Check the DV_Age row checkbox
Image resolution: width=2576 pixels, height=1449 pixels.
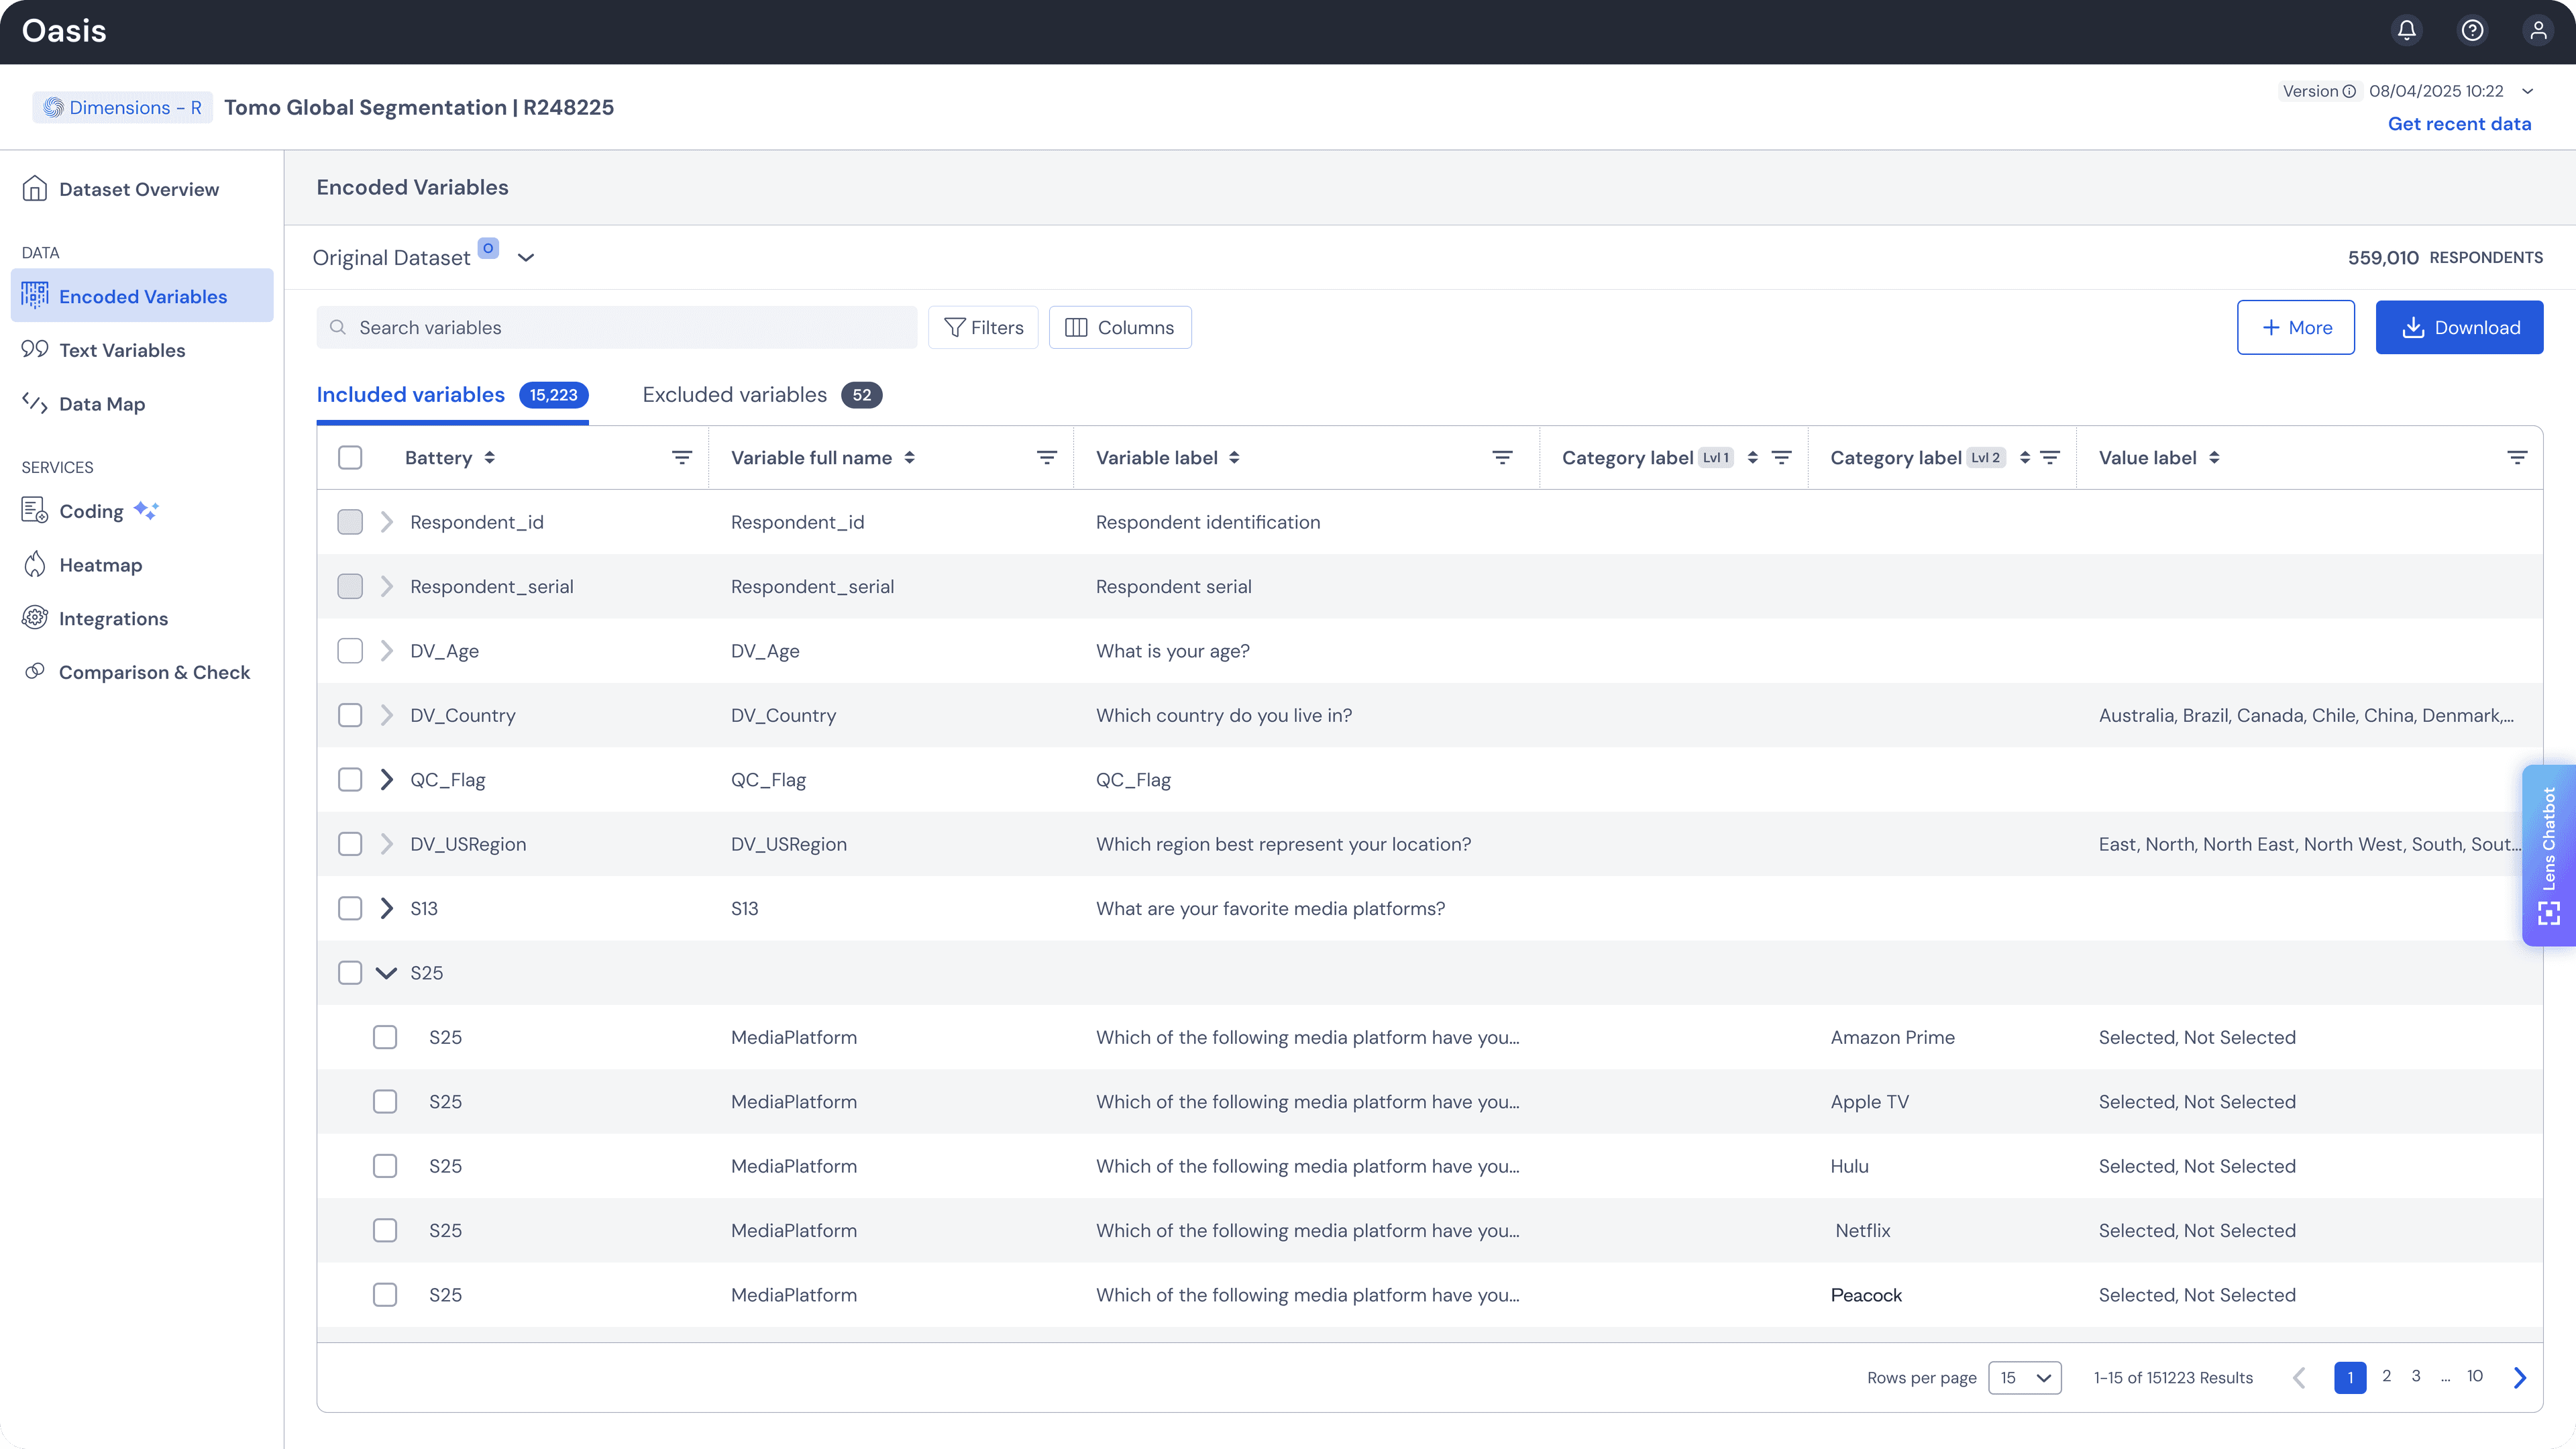tap(350, 651)
